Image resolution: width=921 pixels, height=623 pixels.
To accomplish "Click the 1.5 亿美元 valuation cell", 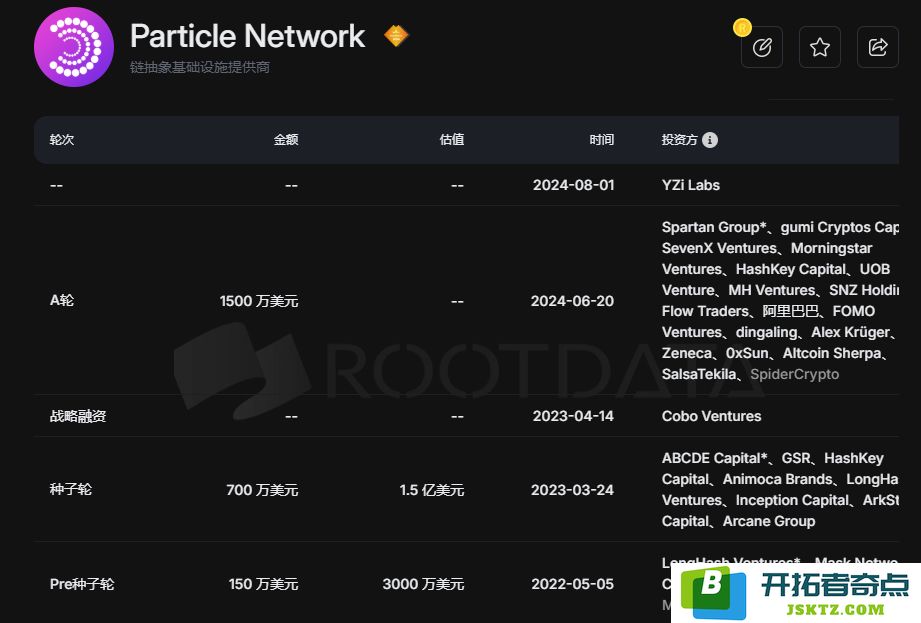I will [x=432, y=490].
